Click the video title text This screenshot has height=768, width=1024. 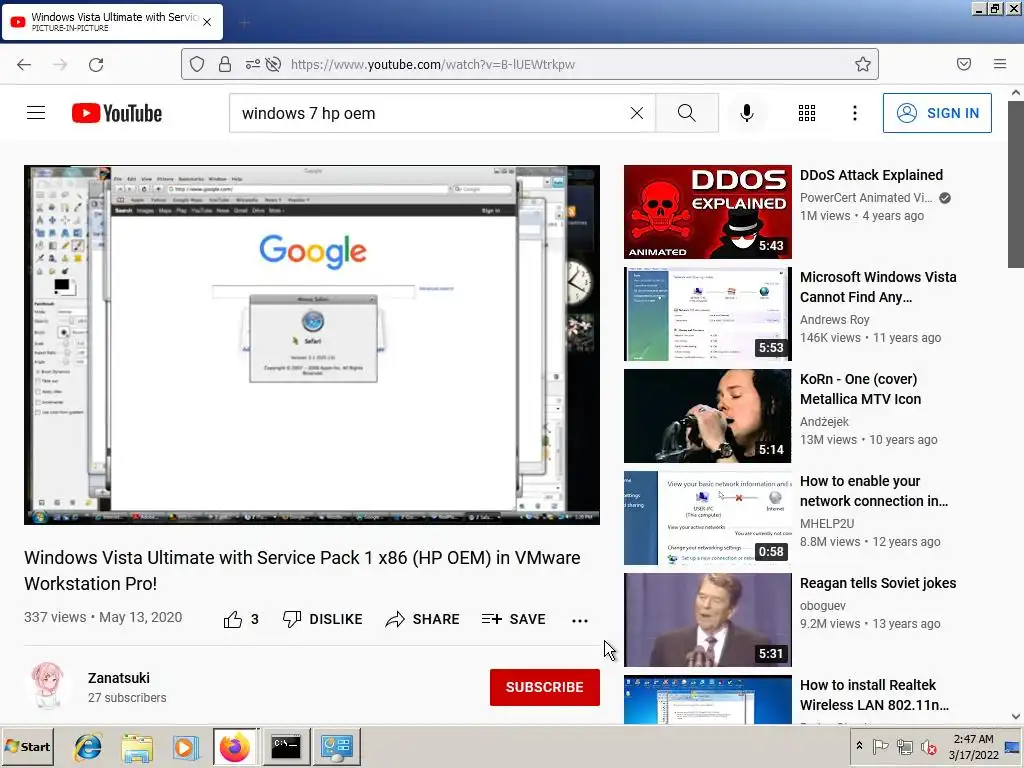click(302, 570)
